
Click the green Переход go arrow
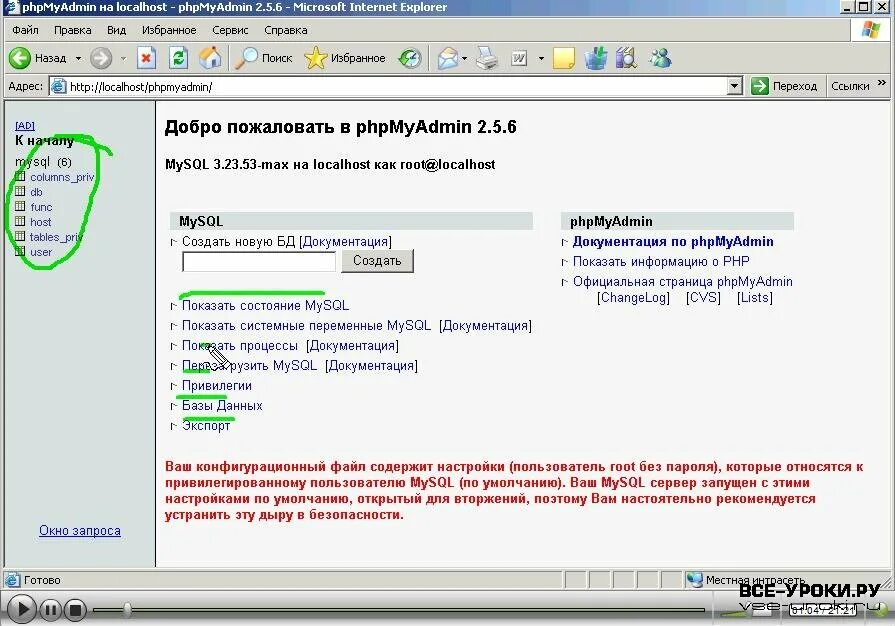point(760,86)
